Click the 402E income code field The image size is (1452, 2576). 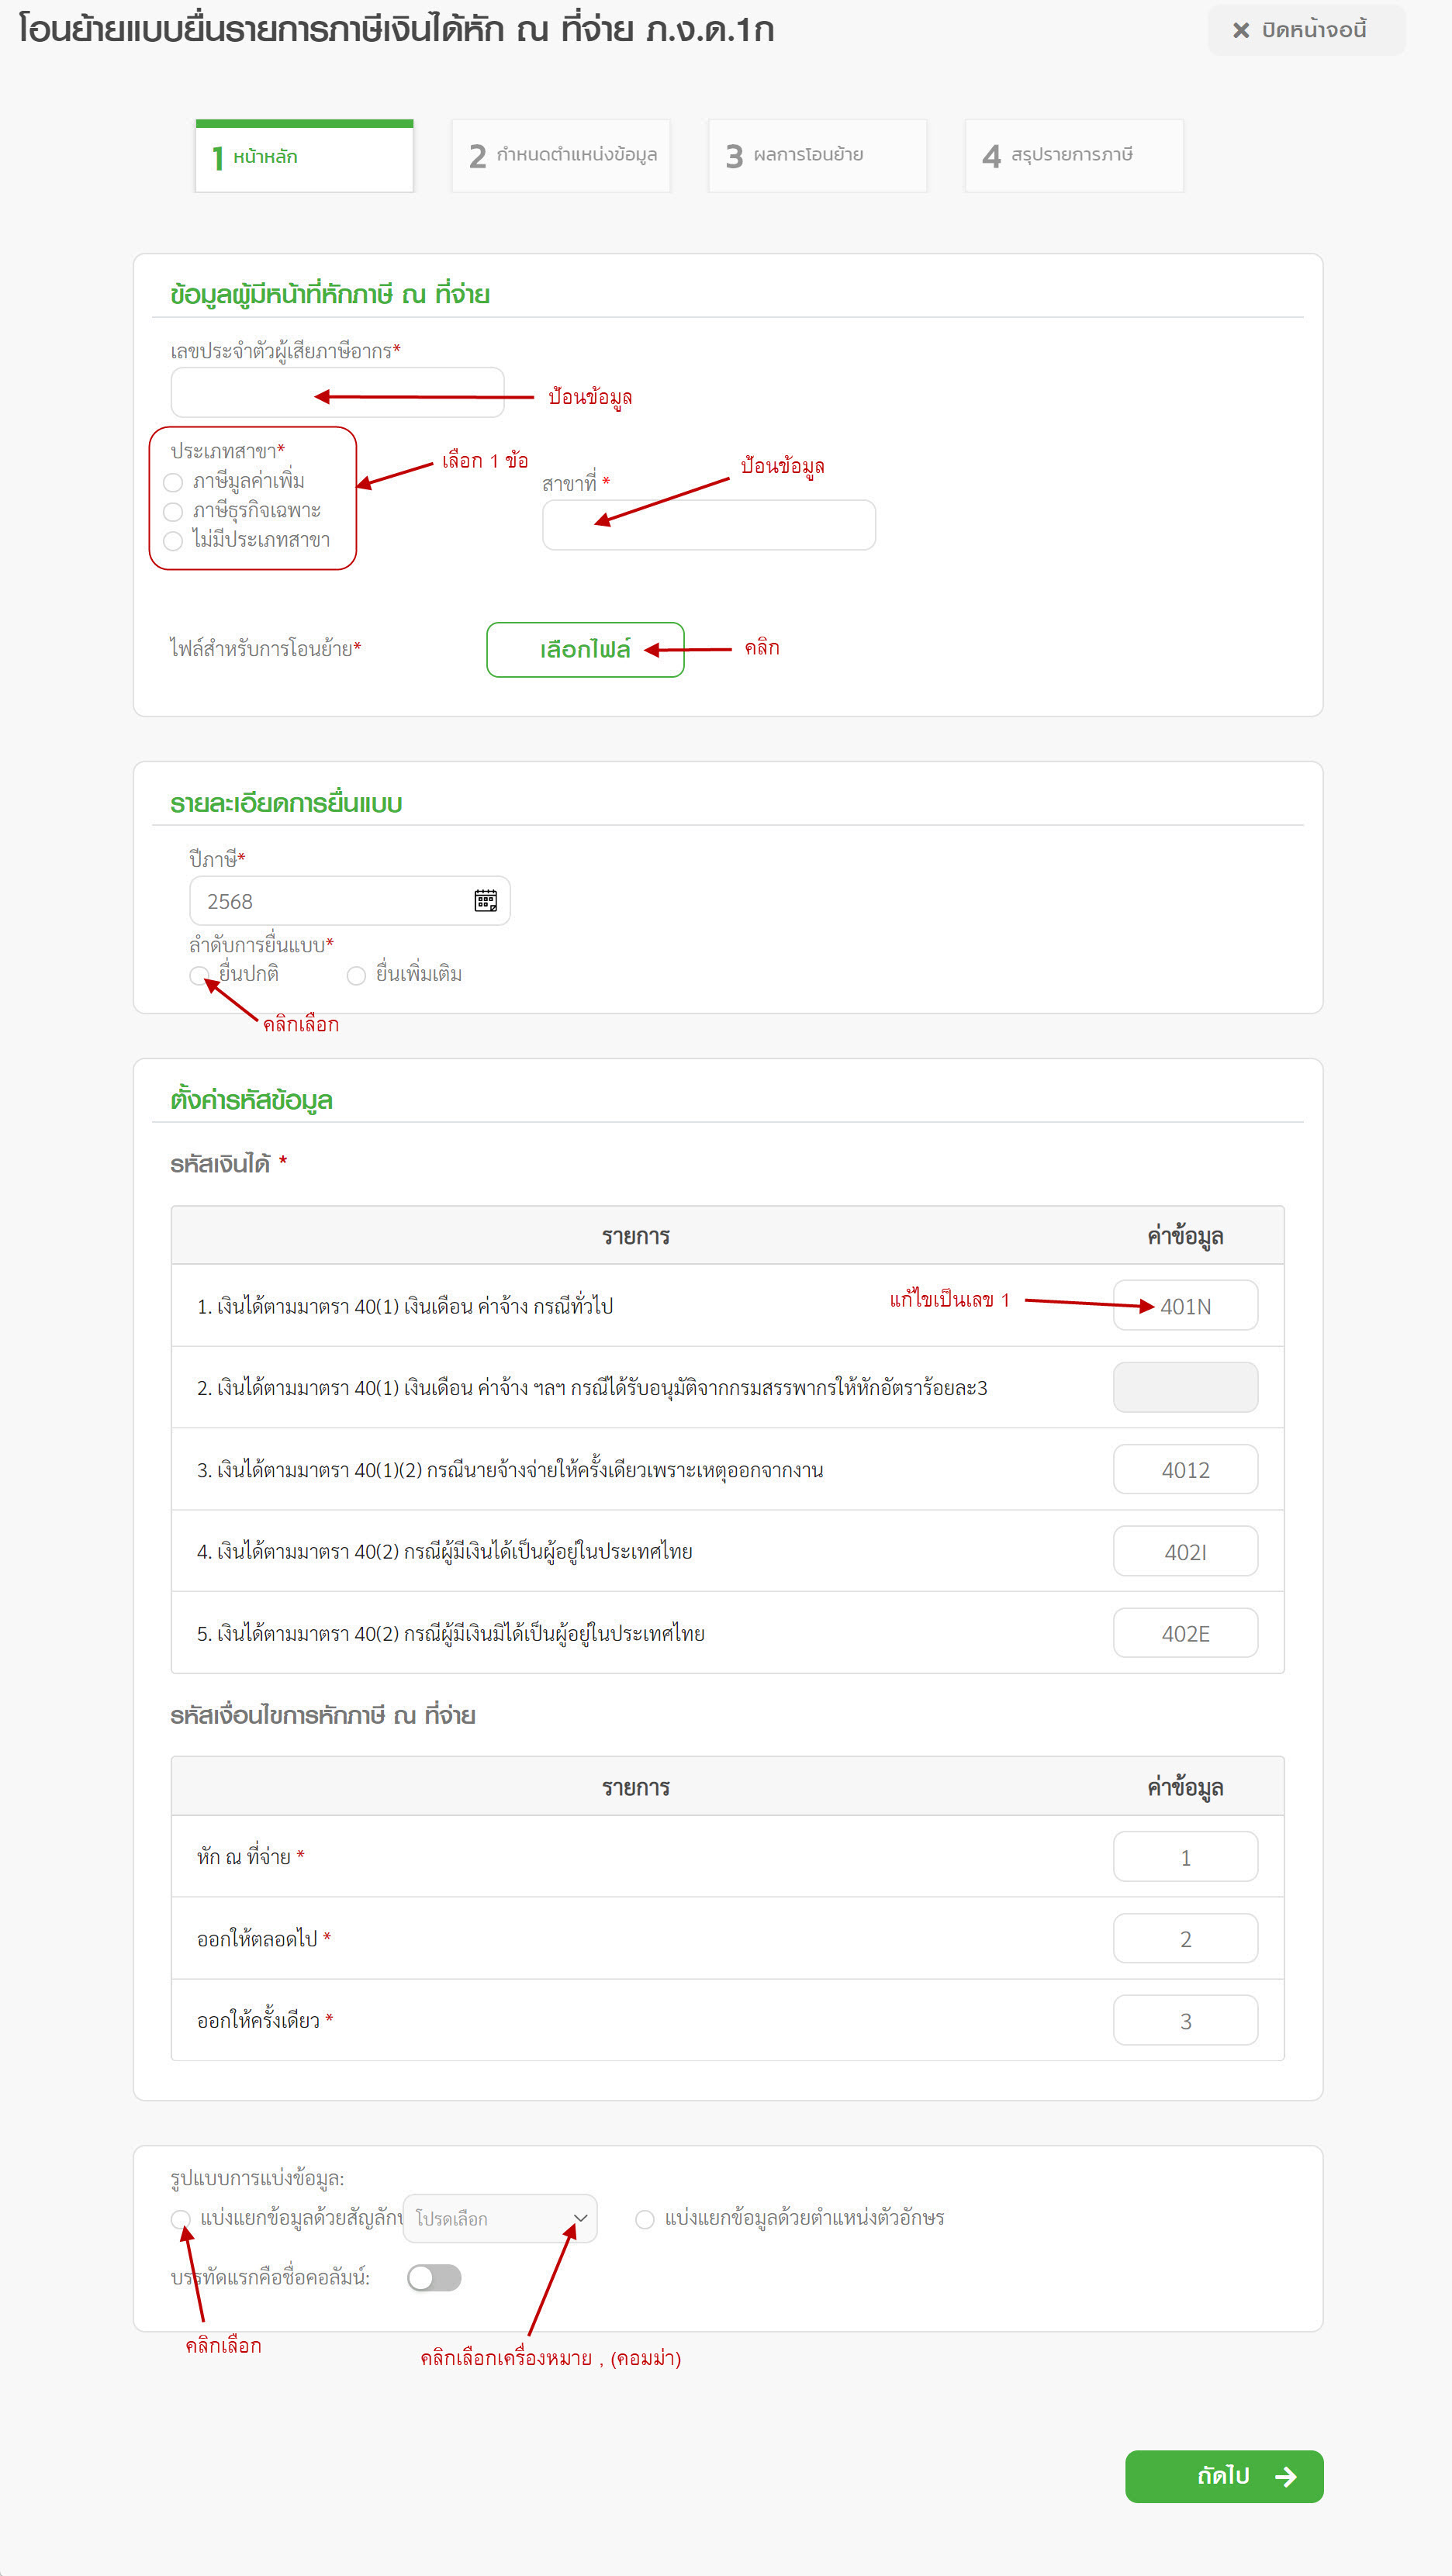pyautogui.click(x=1185, y=1633)
